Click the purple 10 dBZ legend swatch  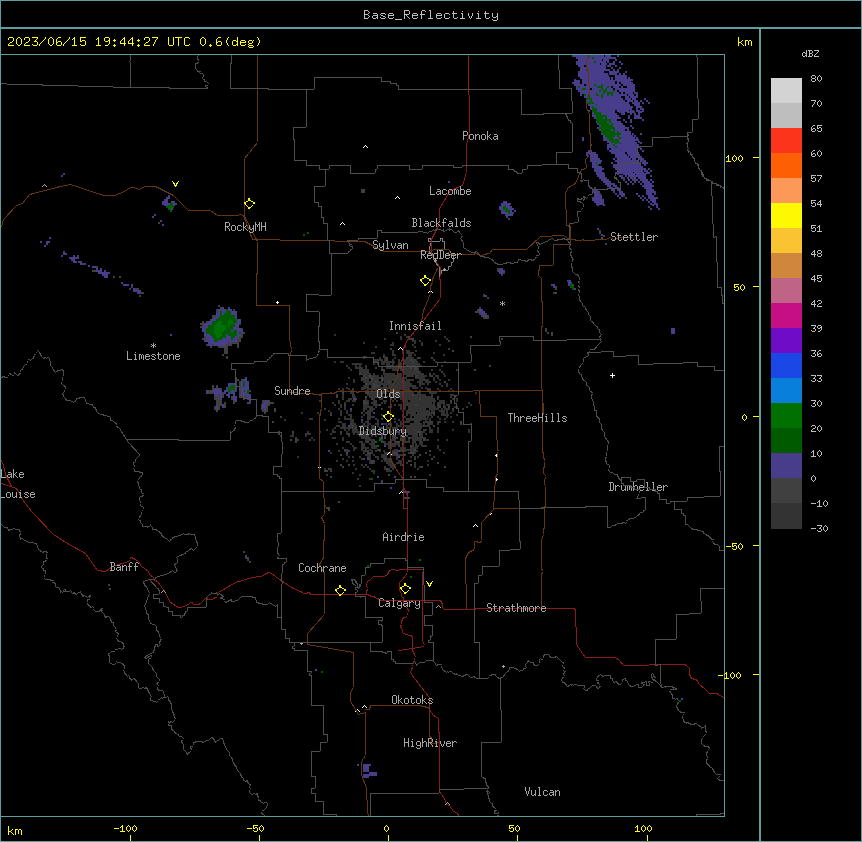click(x=786, y=466)
